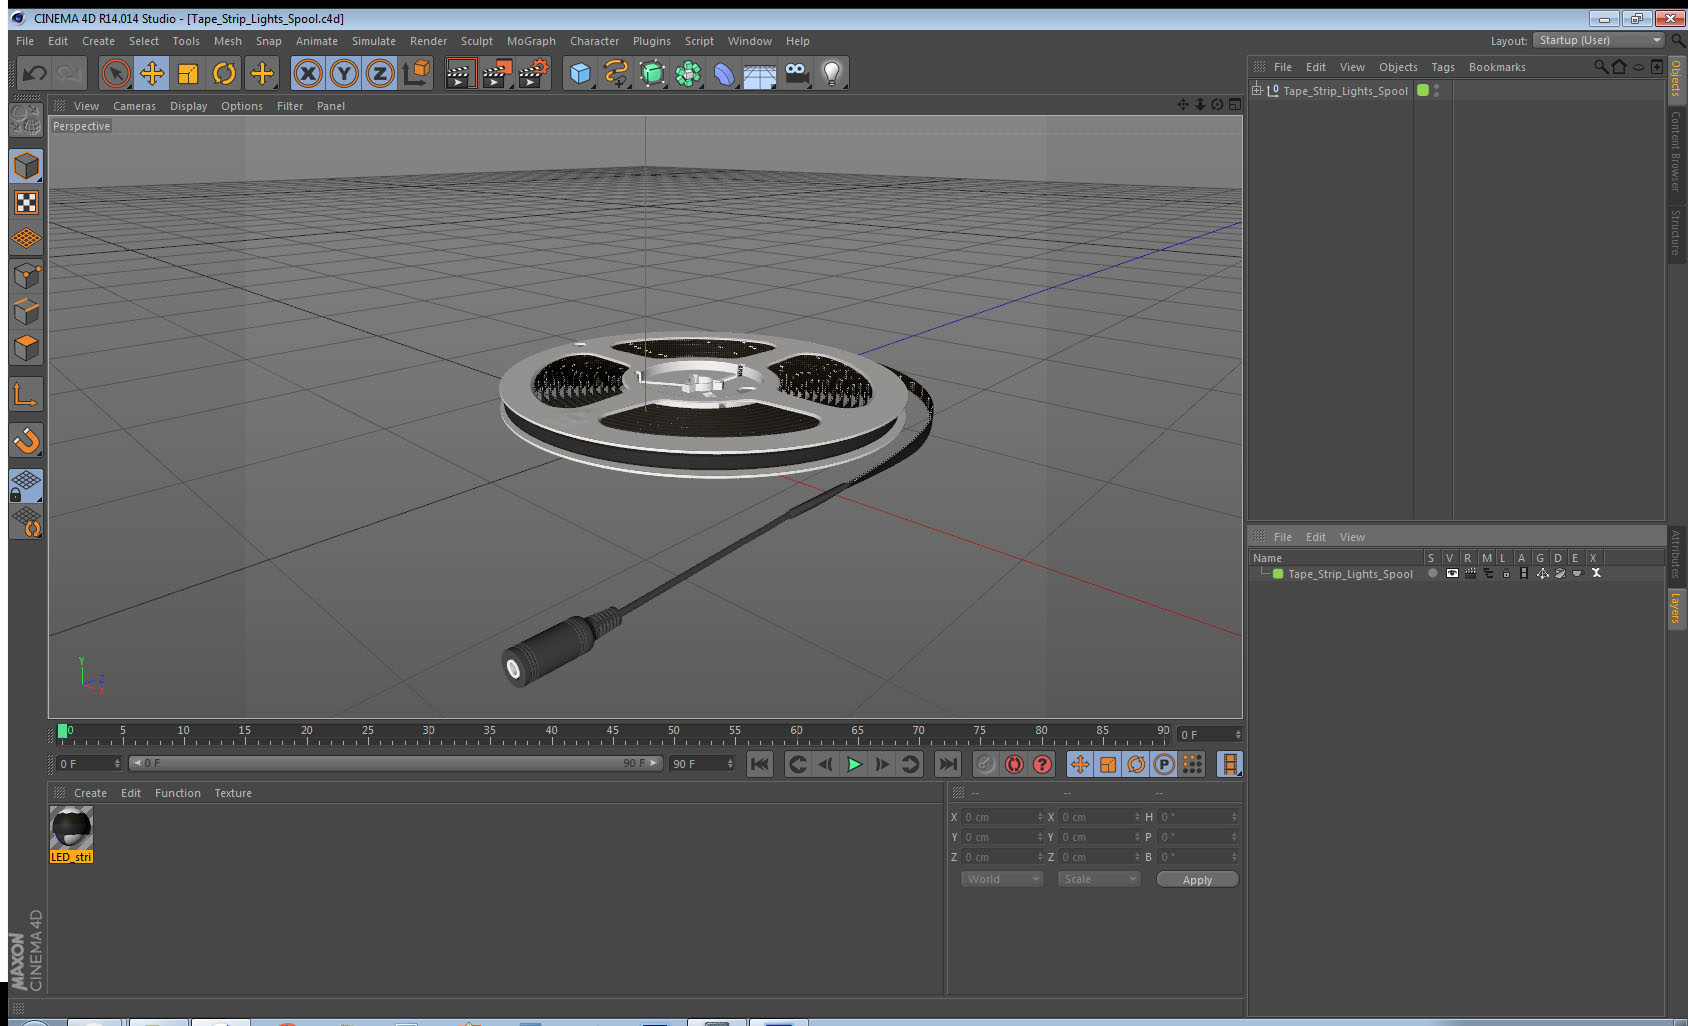This screenshot has height=1026, width=1688.
Task: Click the blue Bend deformer icon
Action: pos(724,73)
